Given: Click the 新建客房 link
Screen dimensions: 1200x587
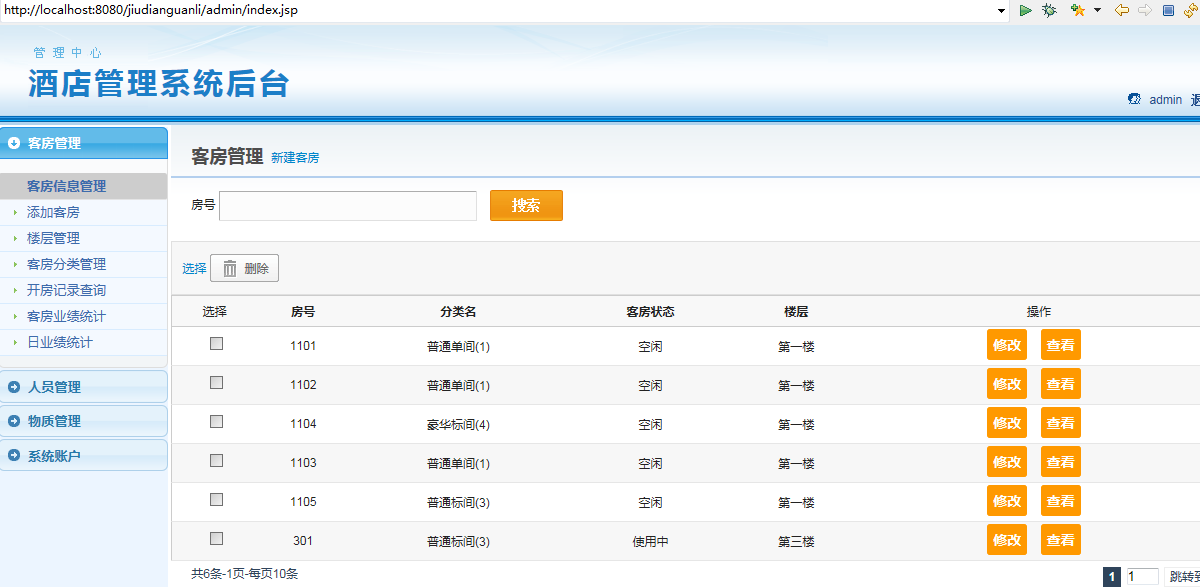Looking at the screenshot, I should pyautogui.click(x=295, y=158).
